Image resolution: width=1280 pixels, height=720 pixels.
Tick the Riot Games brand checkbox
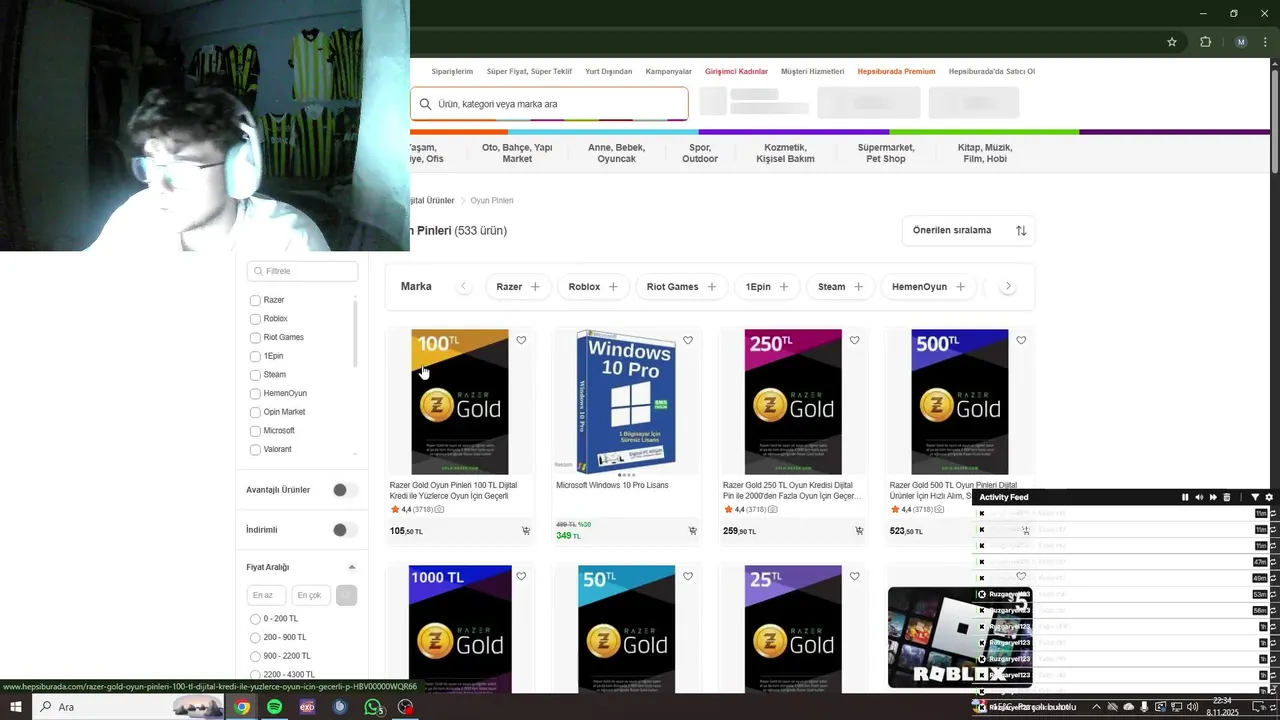coord(255,338)
